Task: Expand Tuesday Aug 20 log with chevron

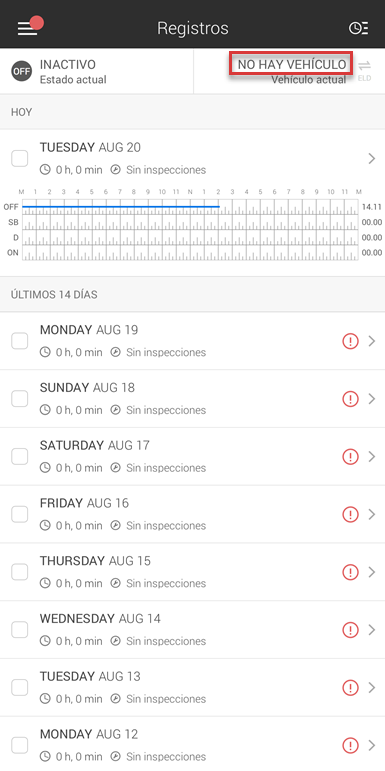Action: point(372,158)
